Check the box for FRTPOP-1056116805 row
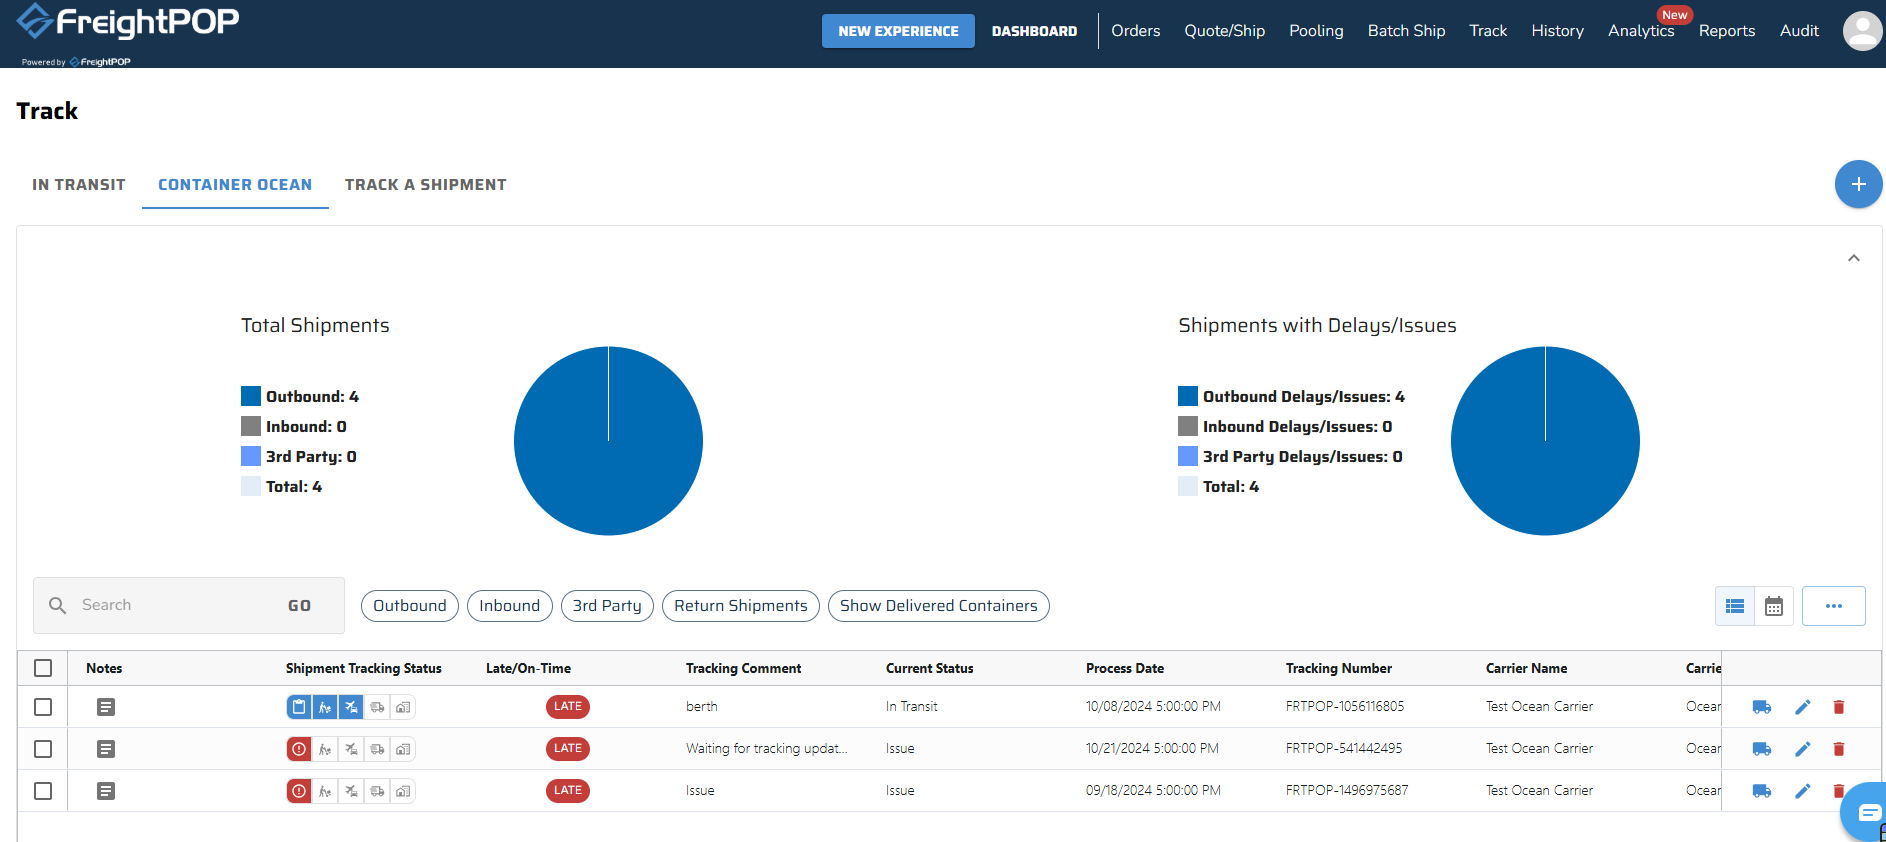Viewport: 1886px width, 842px height. (x=43, y=707)
